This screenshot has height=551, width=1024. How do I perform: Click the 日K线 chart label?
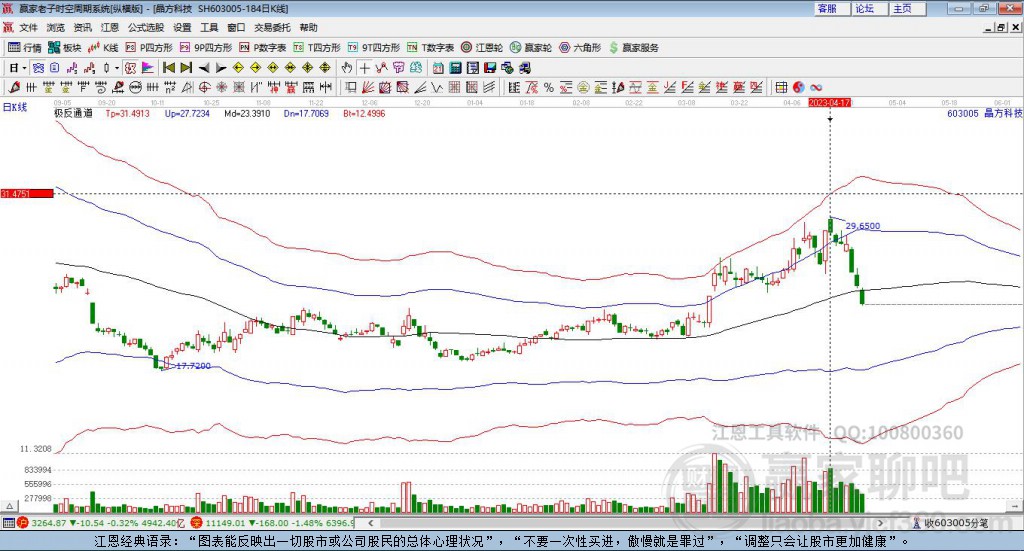[x=14, y=107]
